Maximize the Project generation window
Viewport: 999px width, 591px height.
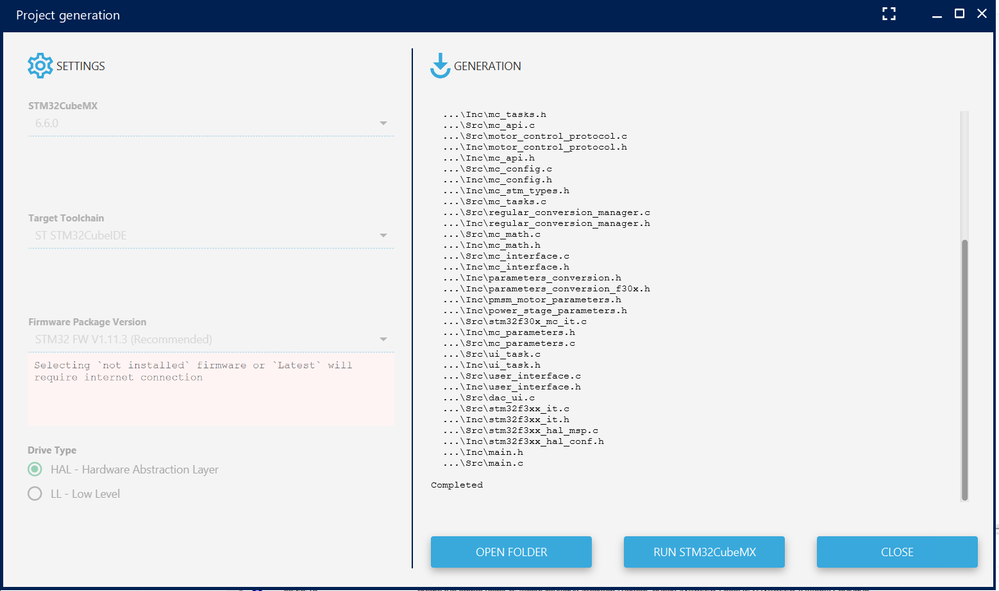click(959, 13)
